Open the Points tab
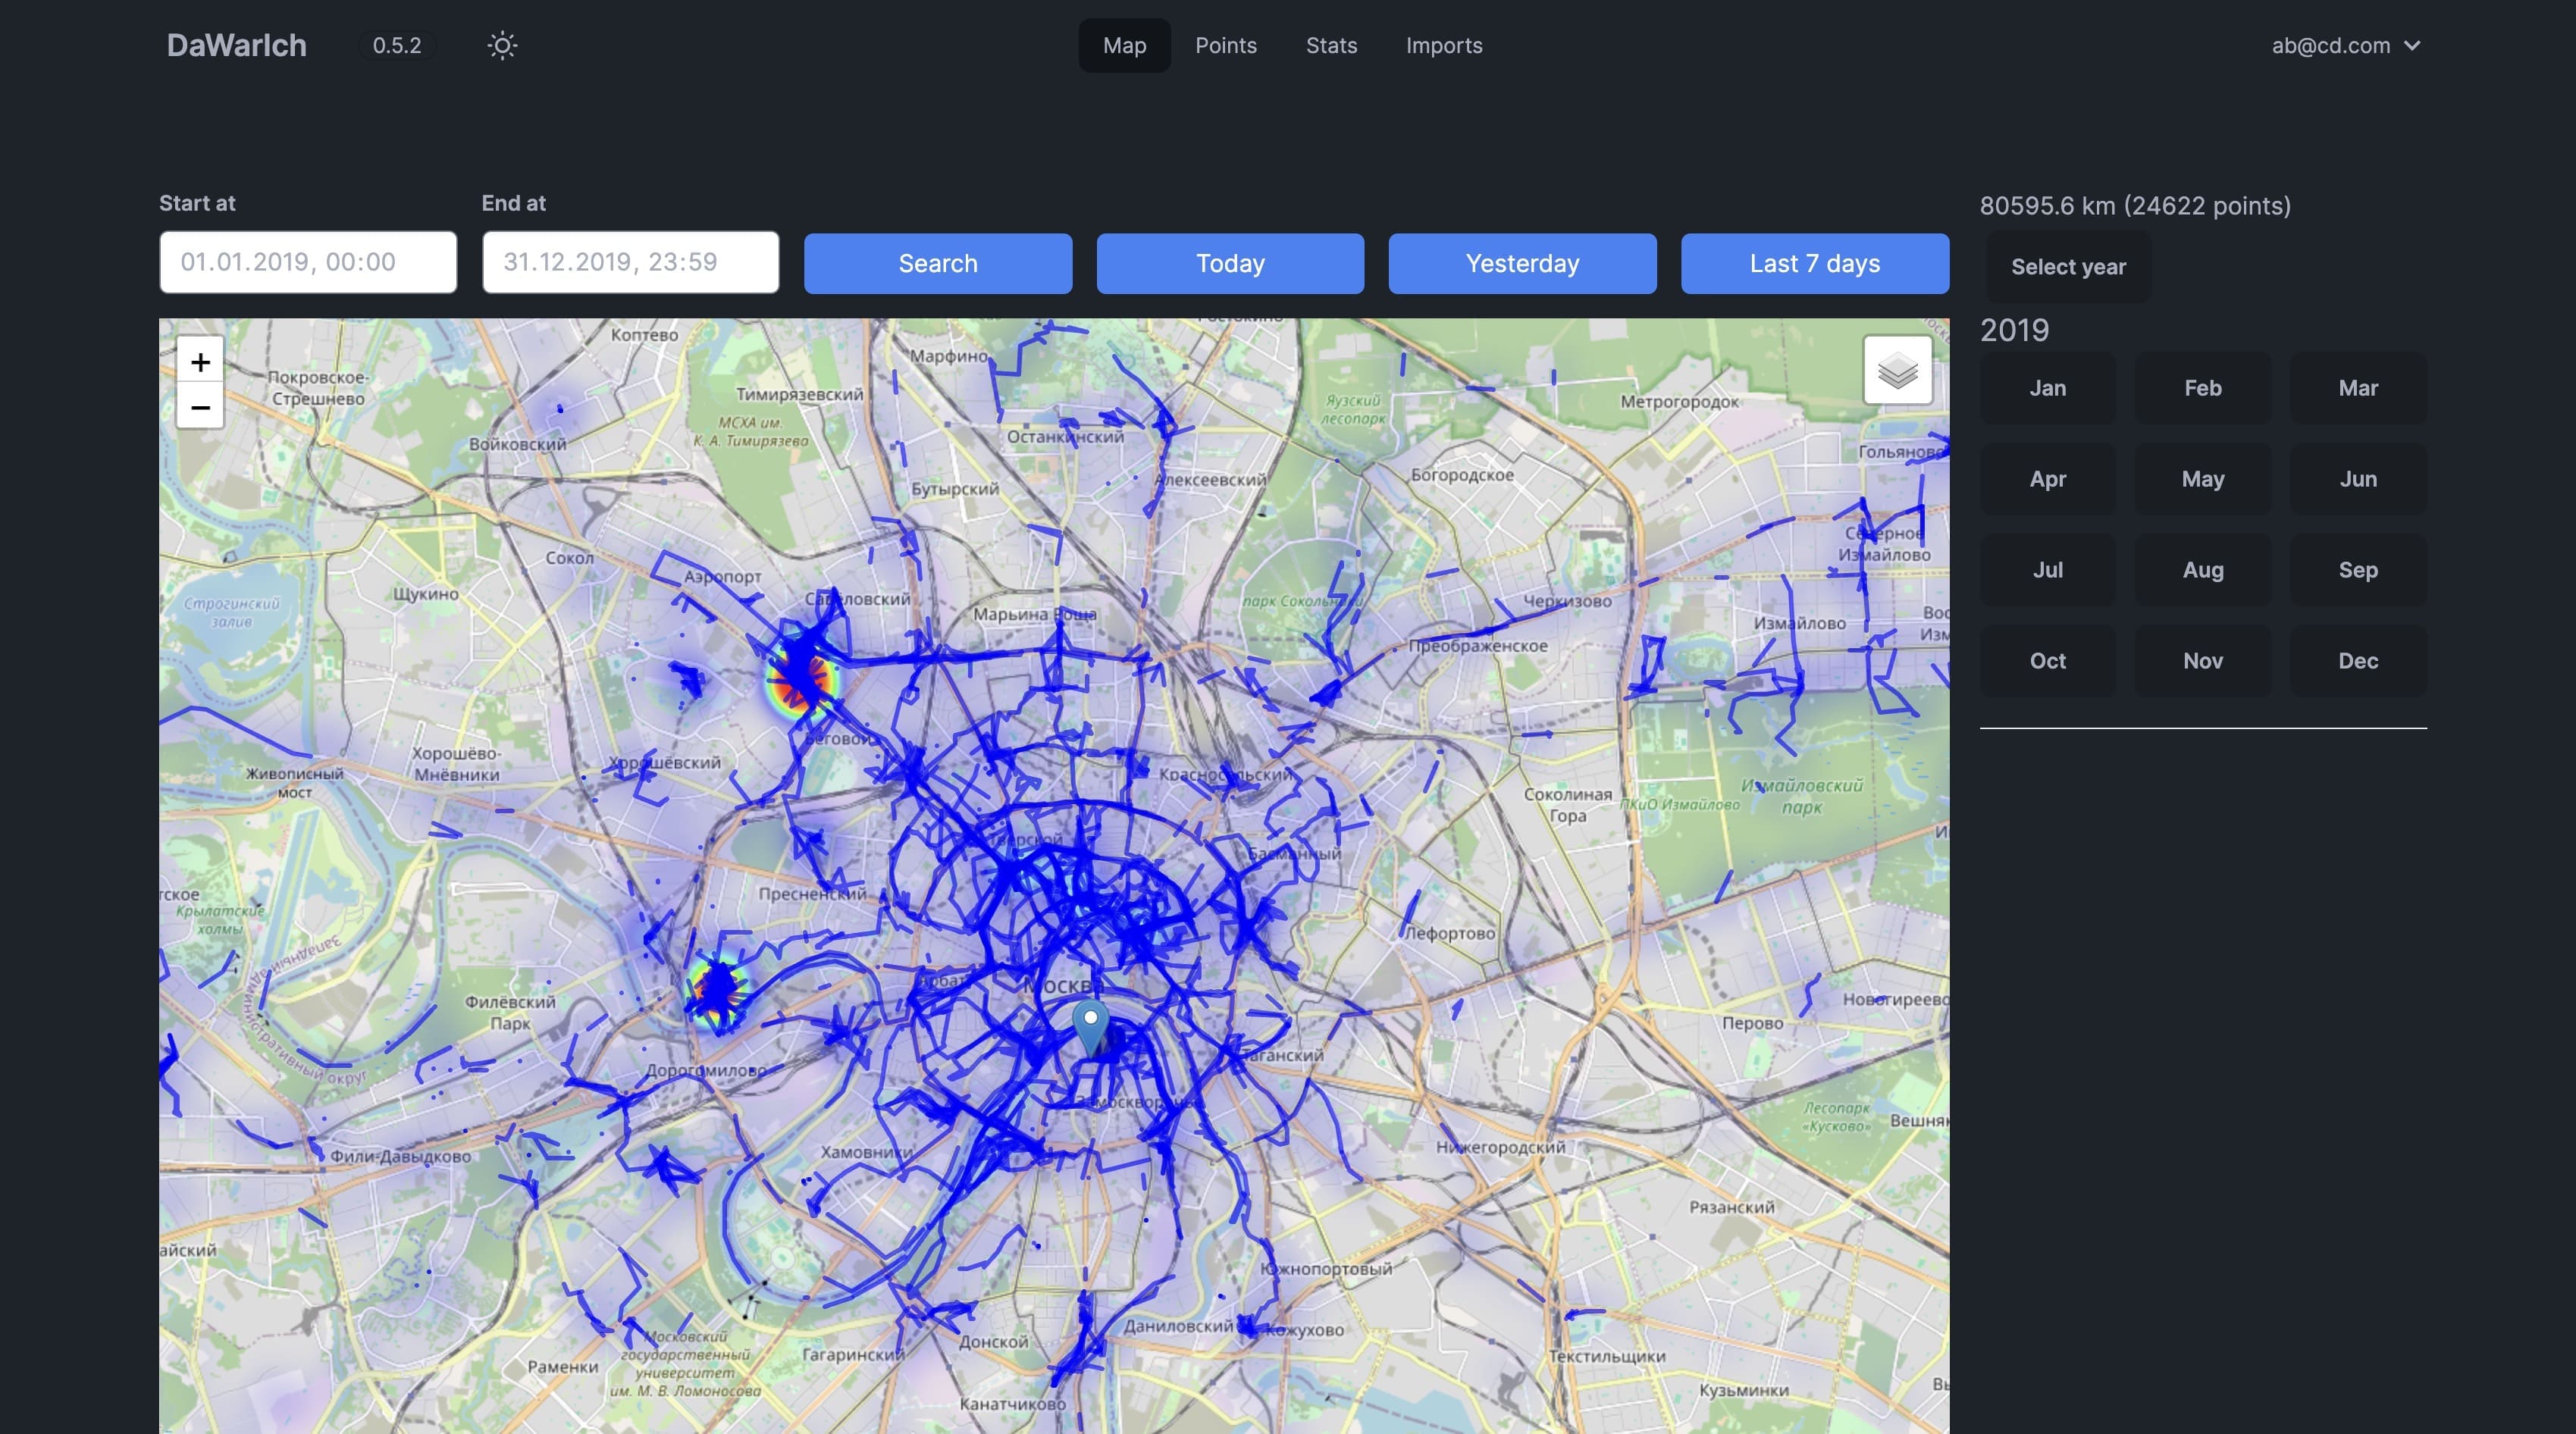This screenshot has width=2576, height=1434. pos(1225,45)
